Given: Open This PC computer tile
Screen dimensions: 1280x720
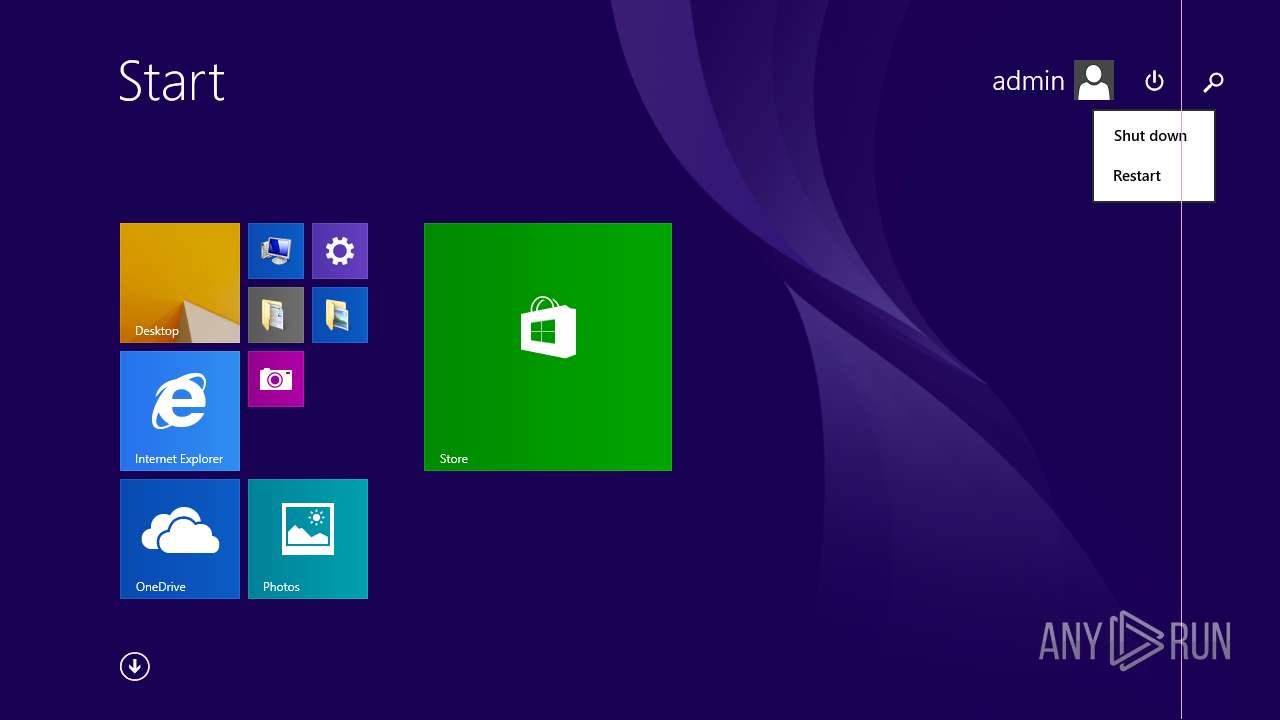Looking at the screenshot, I should 276,251.
